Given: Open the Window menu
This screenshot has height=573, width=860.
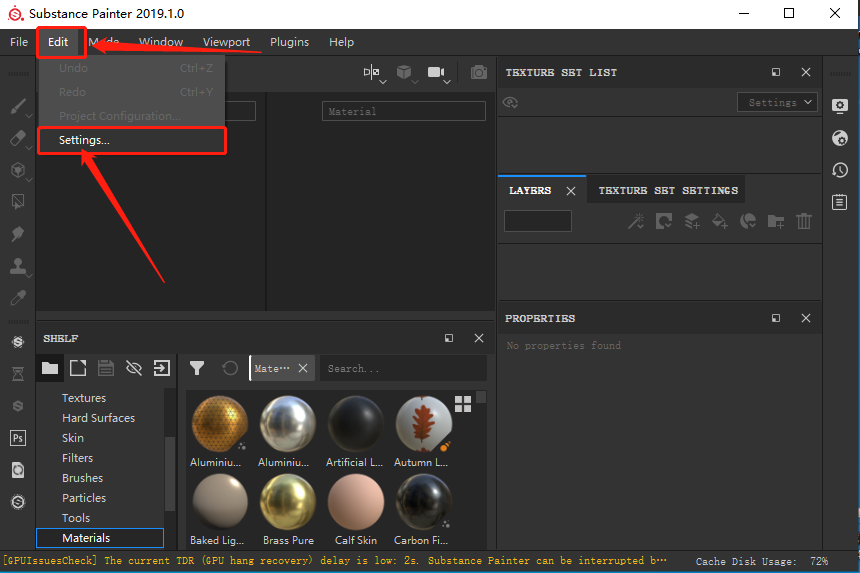Looking at the screenshot, I should (161, 42).
